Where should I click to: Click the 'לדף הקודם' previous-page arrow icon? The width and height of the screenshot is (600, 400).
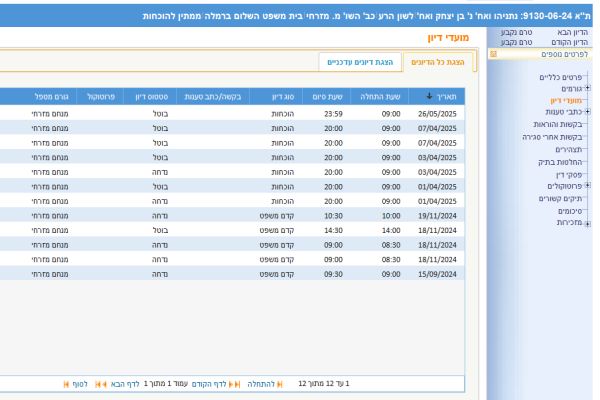[x=235, y=384]
